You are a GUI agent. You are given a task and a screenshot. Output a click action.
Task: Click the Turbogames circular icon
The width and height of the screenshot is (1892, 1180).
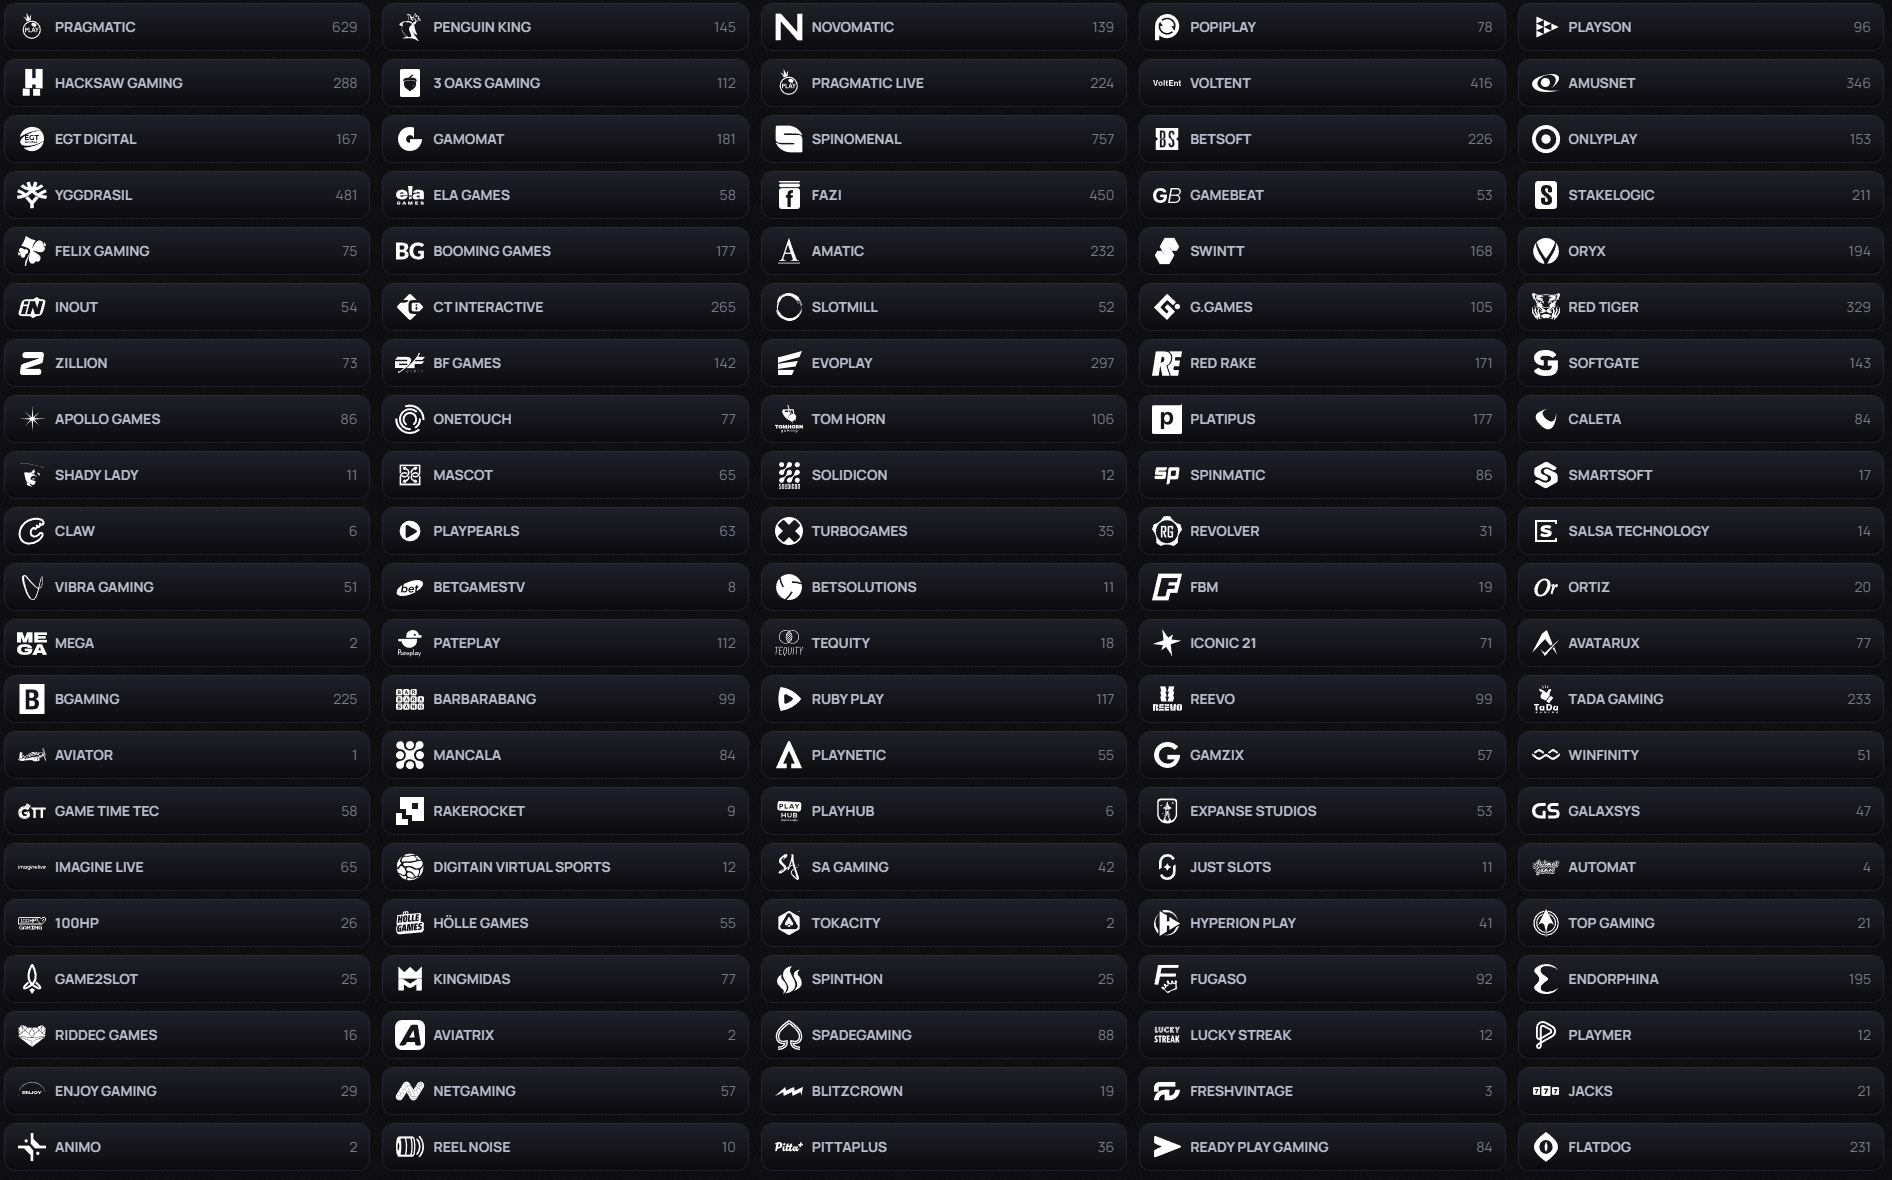click(789, 531)
